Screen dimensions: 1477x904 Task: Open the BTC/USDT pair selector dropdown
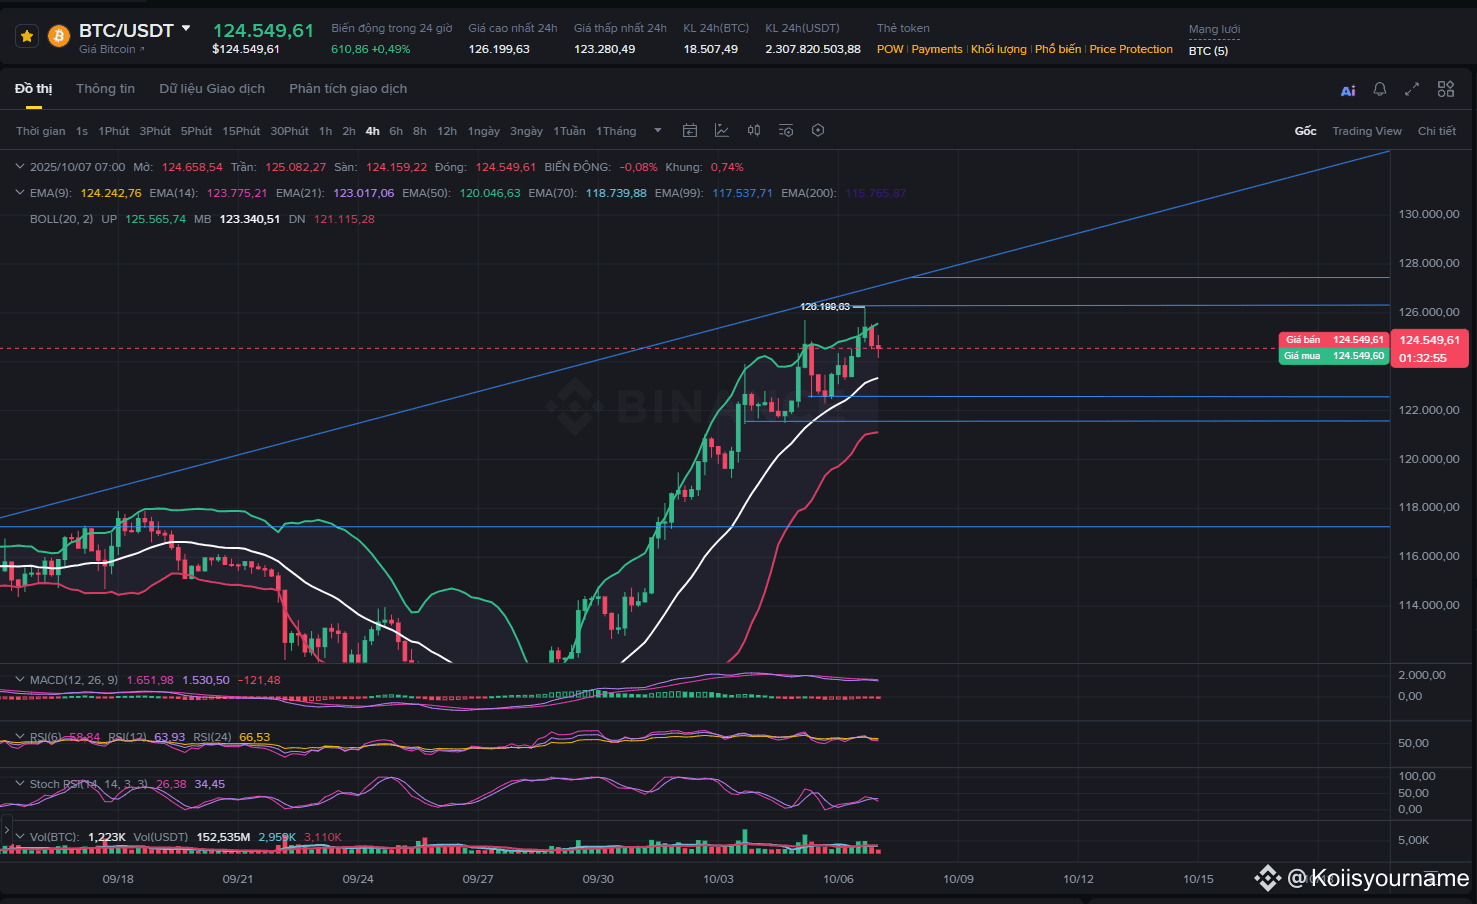[x=186, y=28]
